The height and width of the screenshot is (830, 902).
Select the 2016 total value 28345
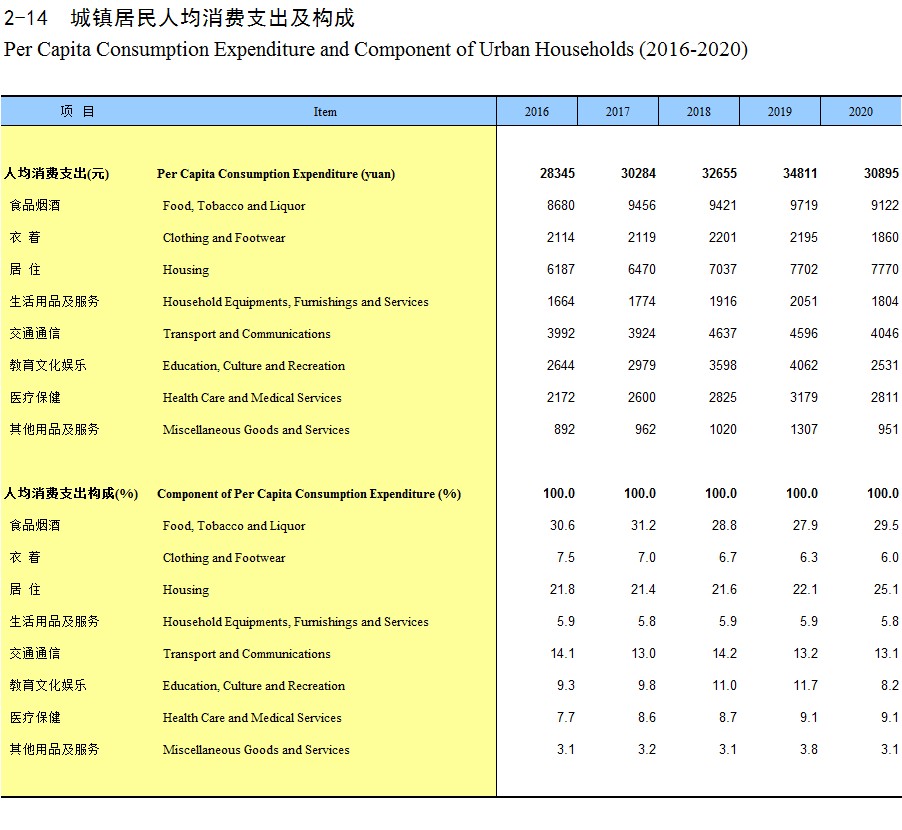(x=557, y=174)
